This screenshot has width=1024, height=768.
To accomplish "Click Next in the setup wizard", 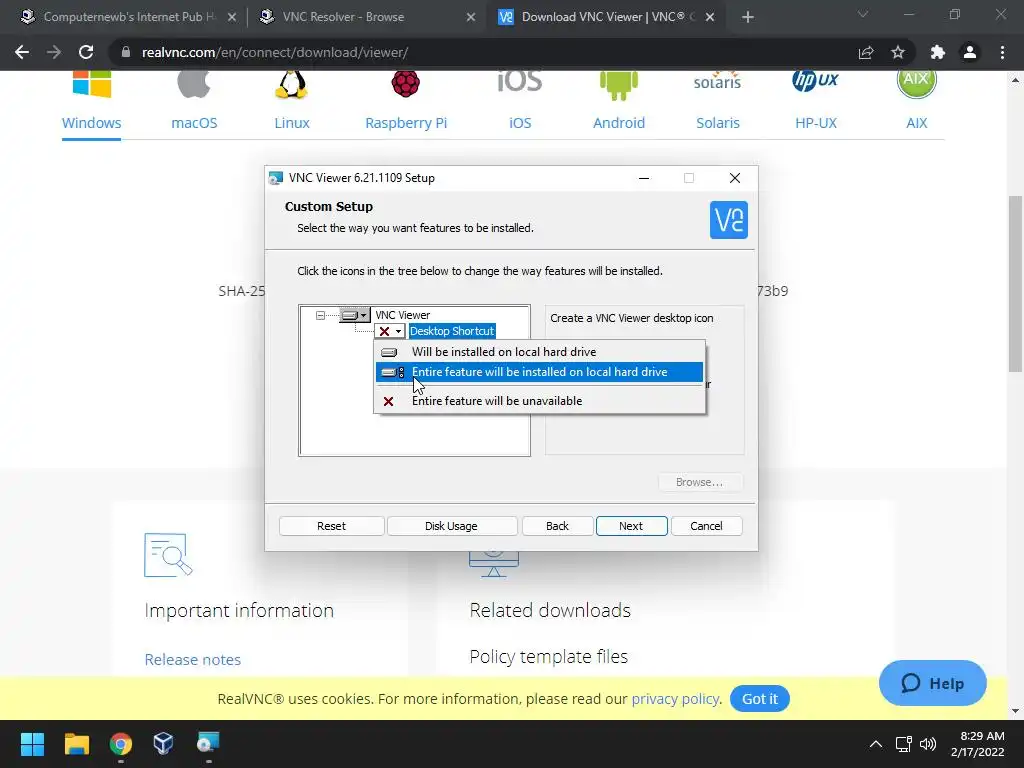I will click(x=631, y=526).
